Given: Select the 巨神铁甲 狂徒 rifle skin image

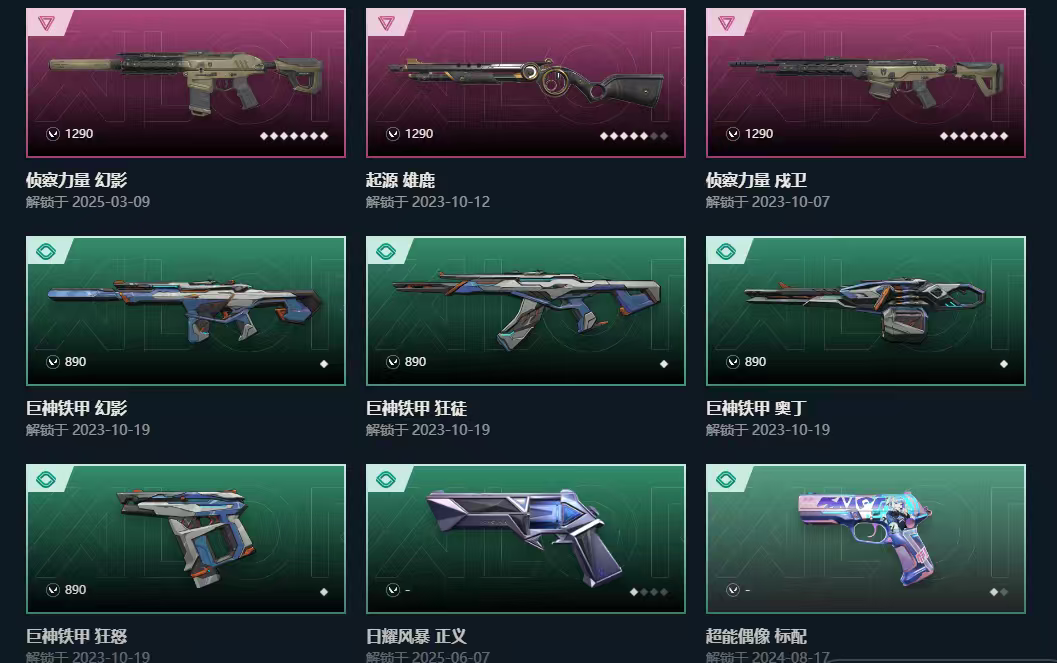Looking at the screenshot, I should [526, 311].
